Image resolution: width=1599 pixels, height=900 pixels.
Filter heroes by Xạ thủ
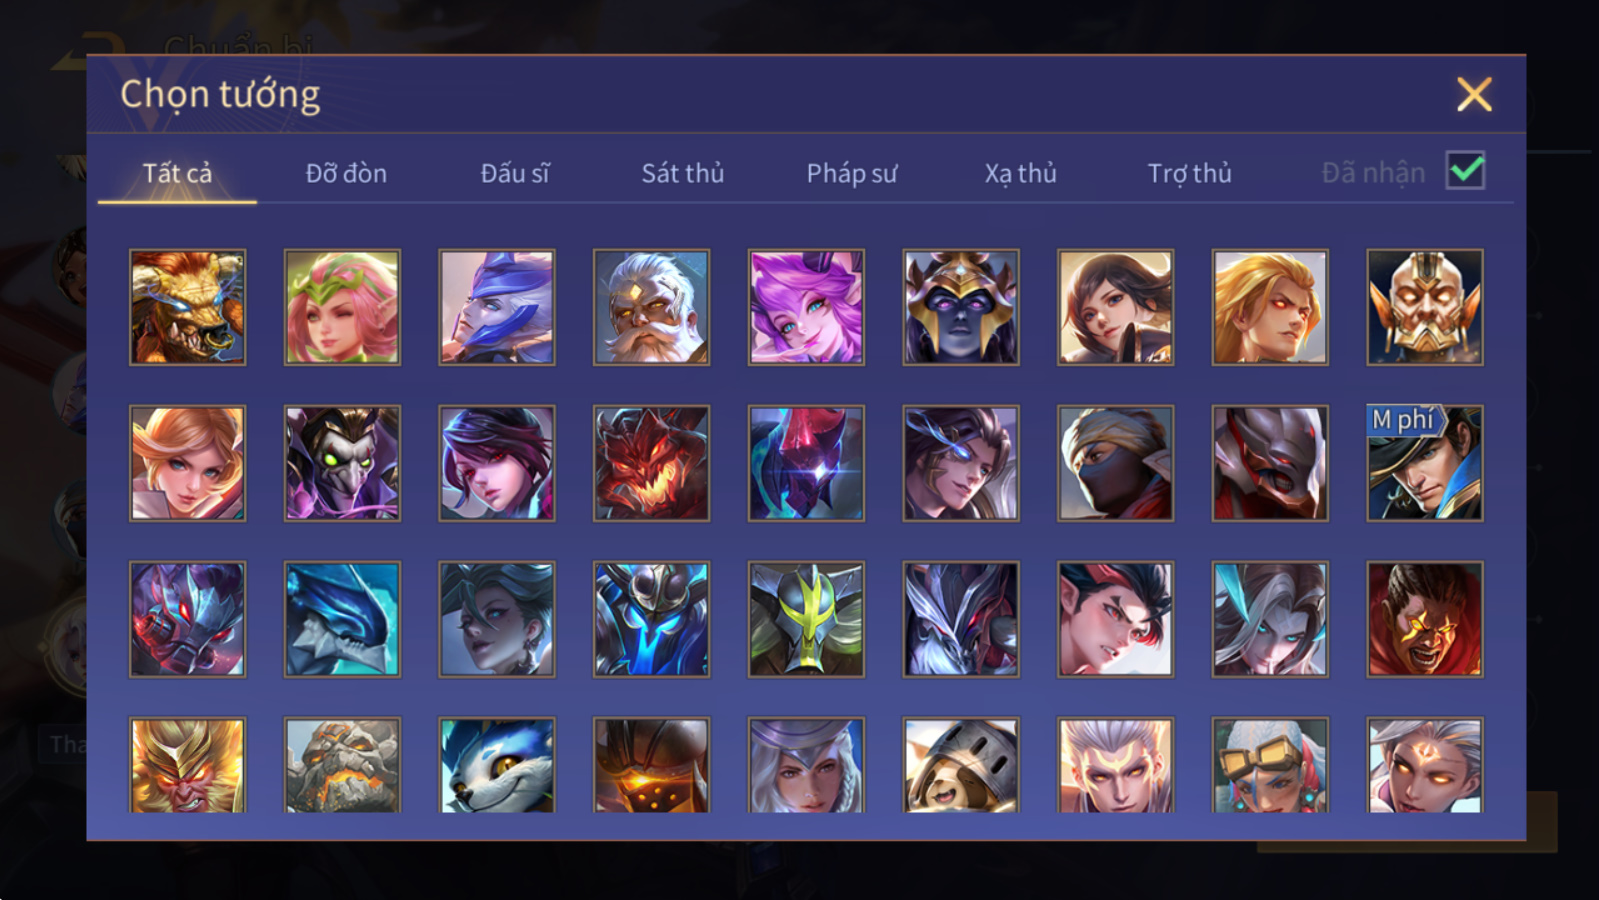[1021, 173]
